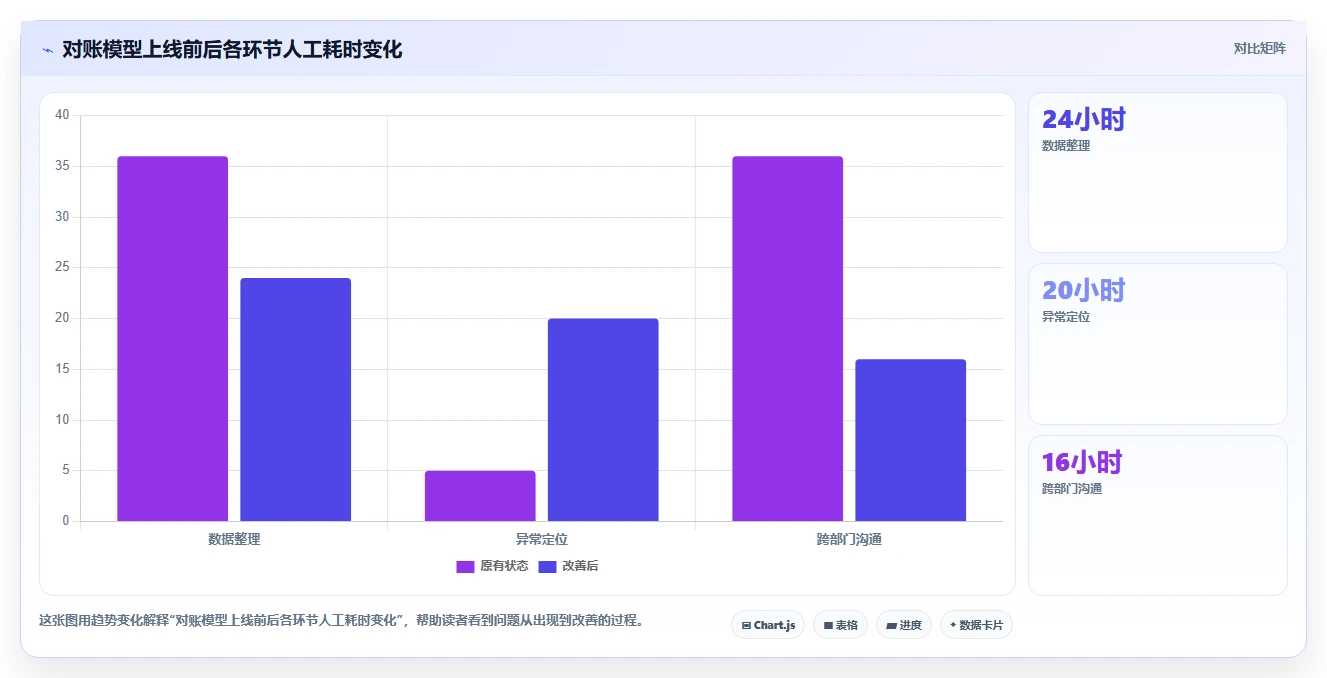This screenshot has width=1327, height=678.
Task: Click the lightning icon beside the chart title
Action: (47, 49)
